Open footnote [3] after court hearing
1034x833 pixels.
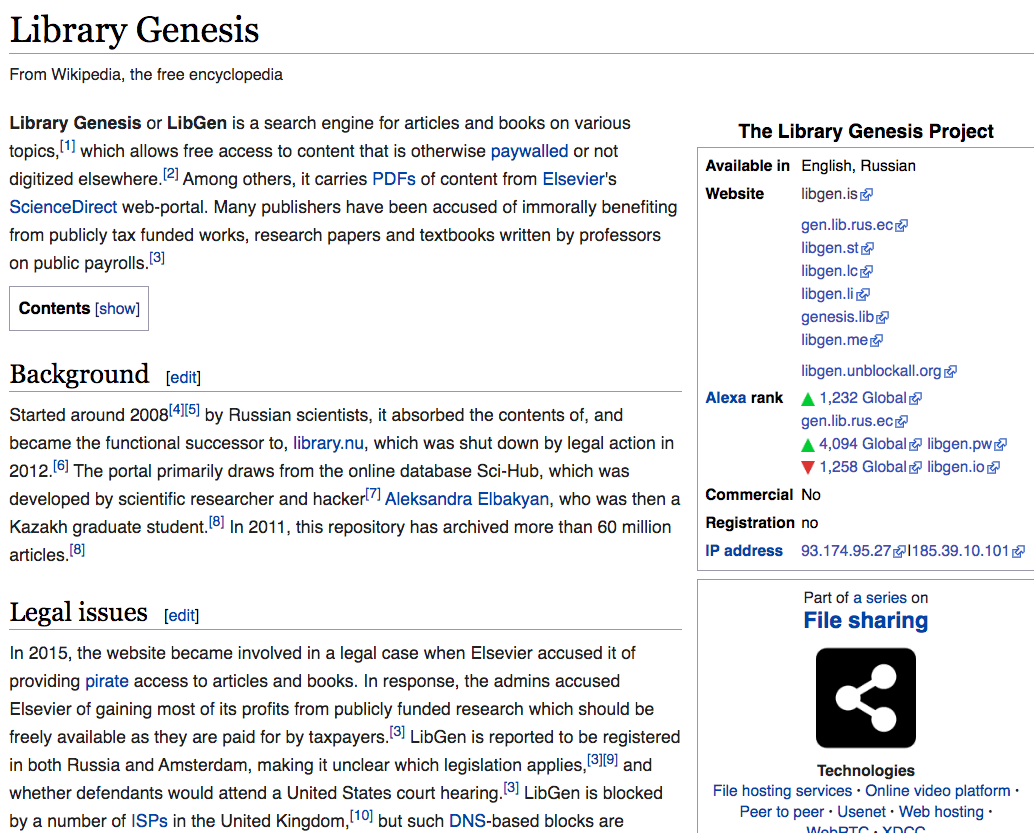(x=511, y=787)
